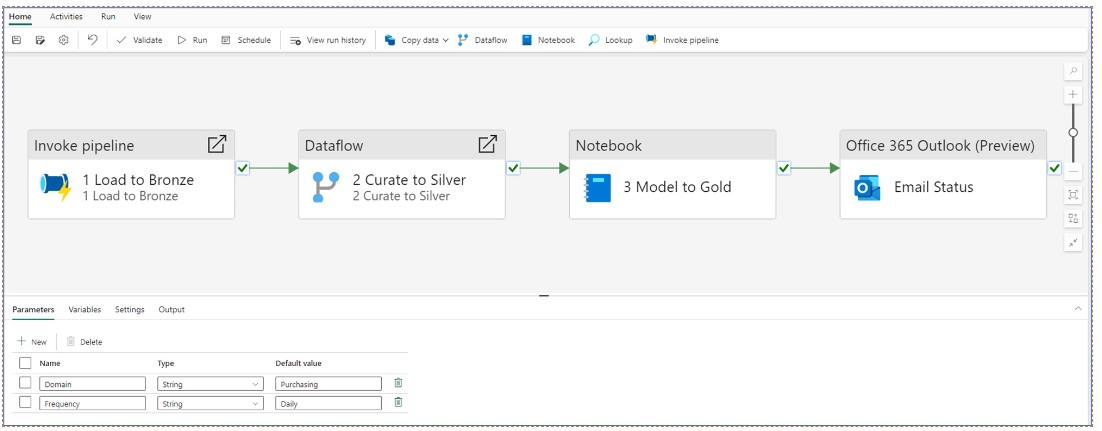Add a Lookup activity

point(610,40)
